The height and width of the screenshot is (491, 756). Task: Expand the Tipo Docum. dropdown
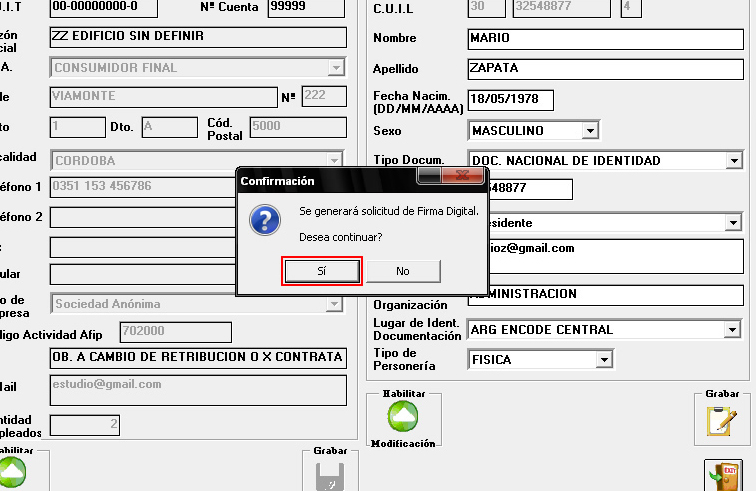tap(735, 160)
